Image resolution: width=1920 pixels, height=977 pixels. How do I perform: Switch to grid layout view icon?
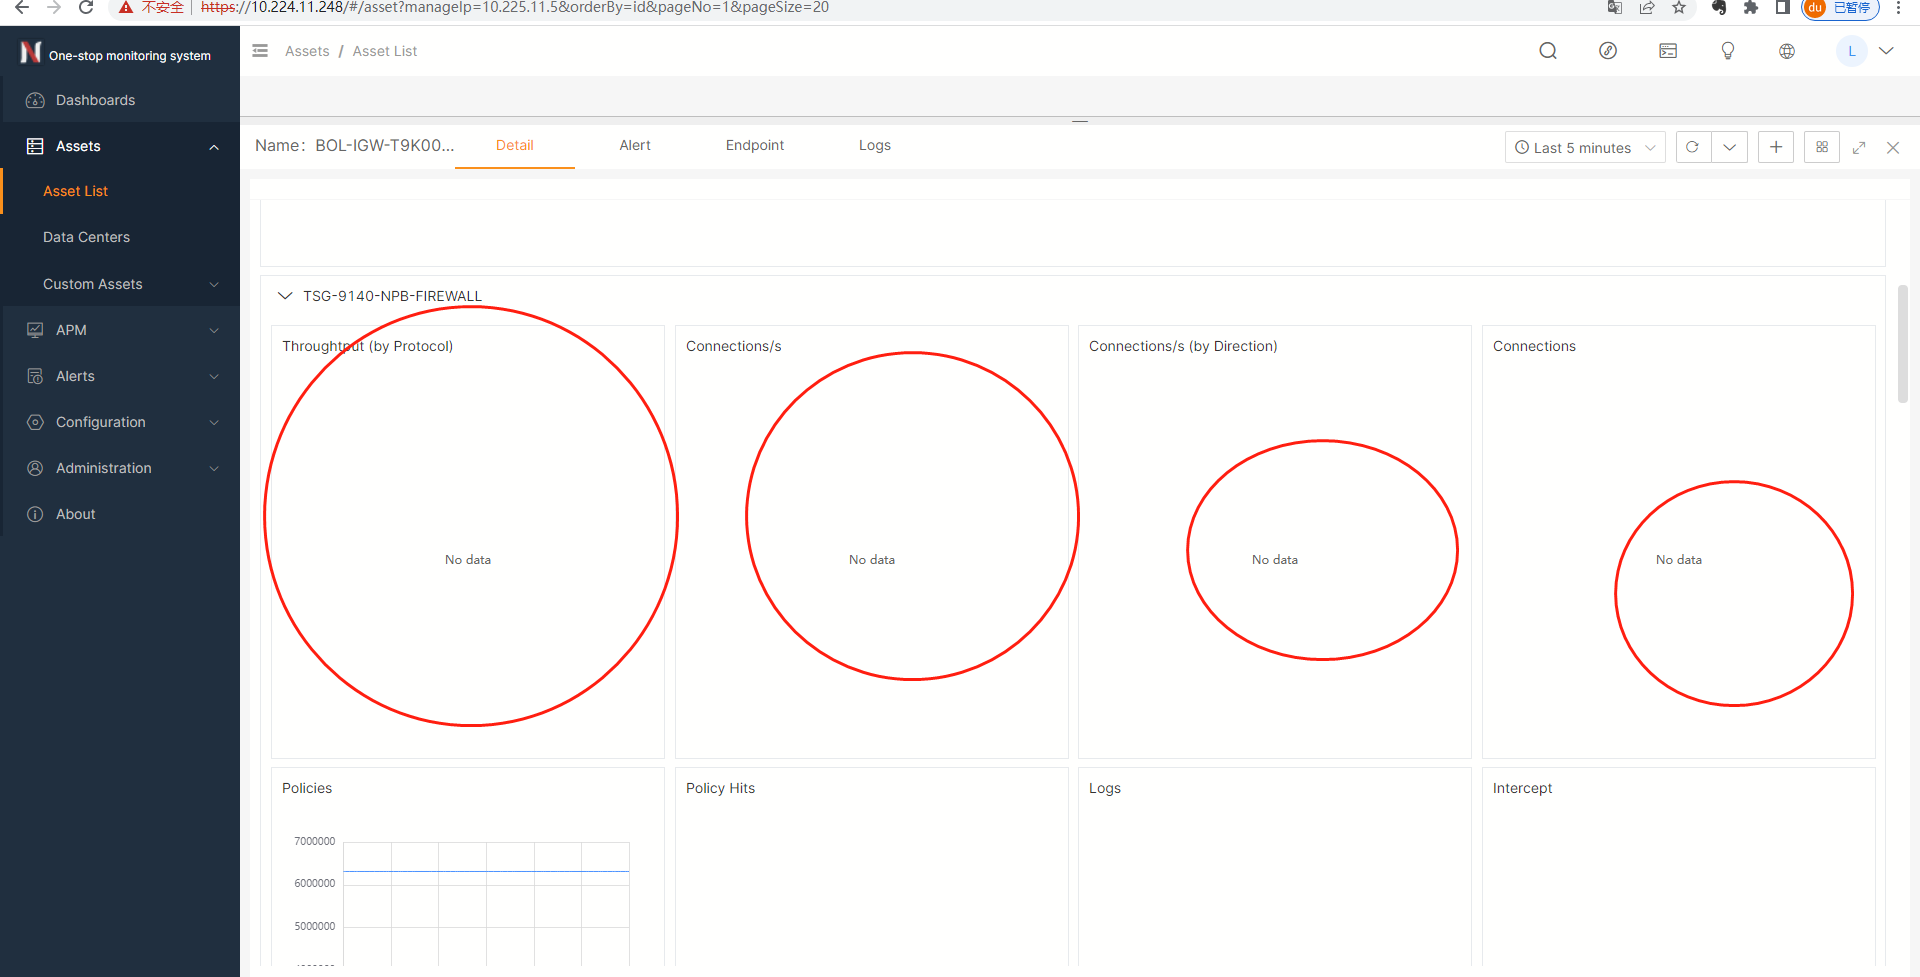(x=1822, y=147)
